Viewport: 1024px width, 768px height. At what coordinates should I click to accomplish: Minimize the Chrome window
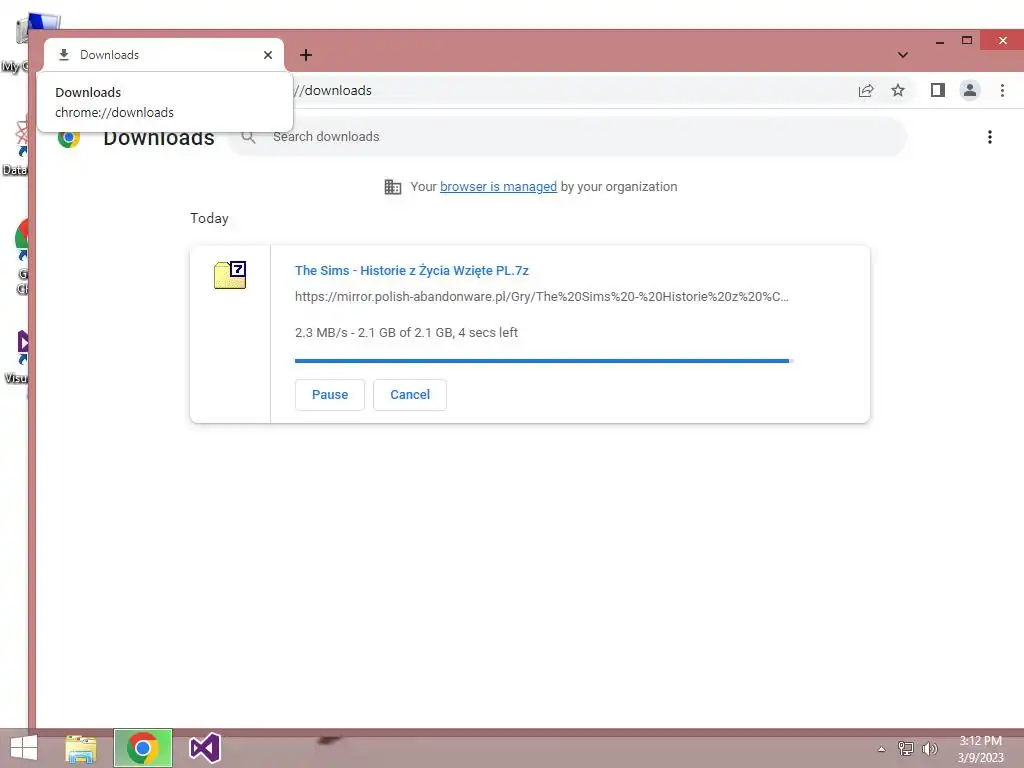pos(940,41)
